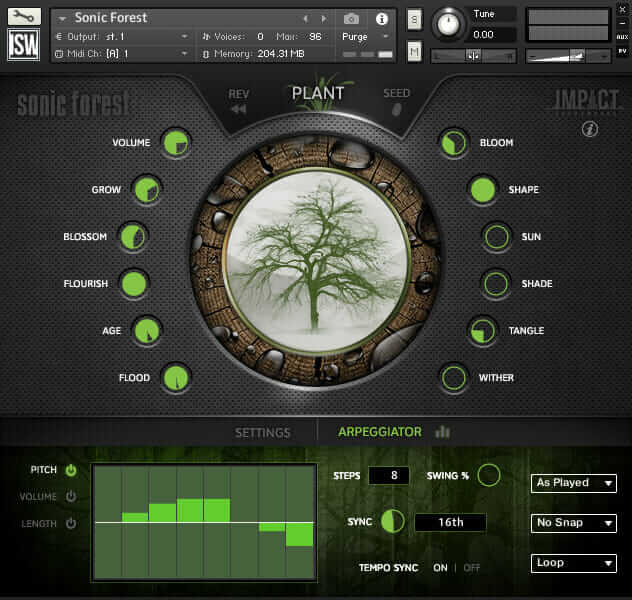This screenshot has height=600, width=632.
Task: Enable the PITCH power button
Action: click(x=71, y=470)
